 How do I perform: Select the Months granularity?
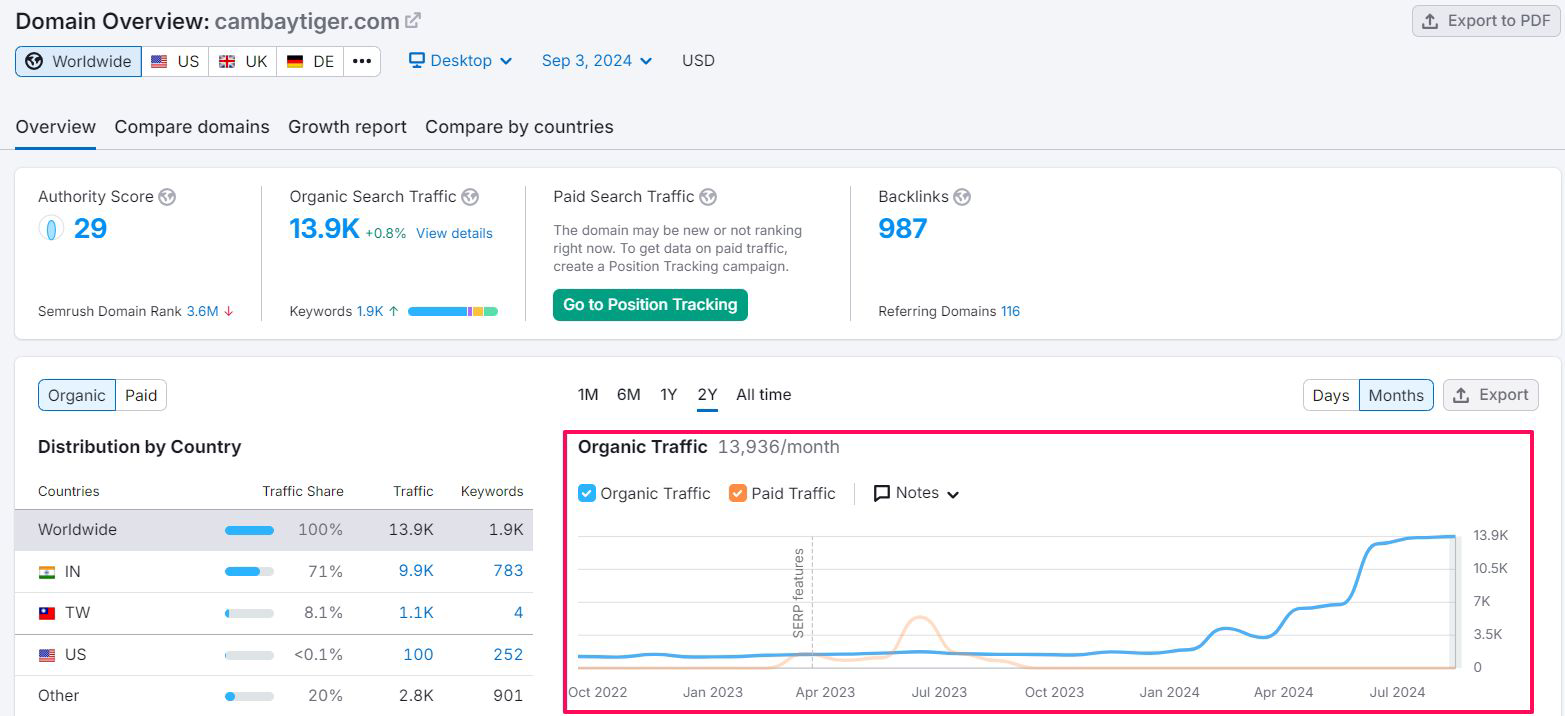(x=1396, y=395)
